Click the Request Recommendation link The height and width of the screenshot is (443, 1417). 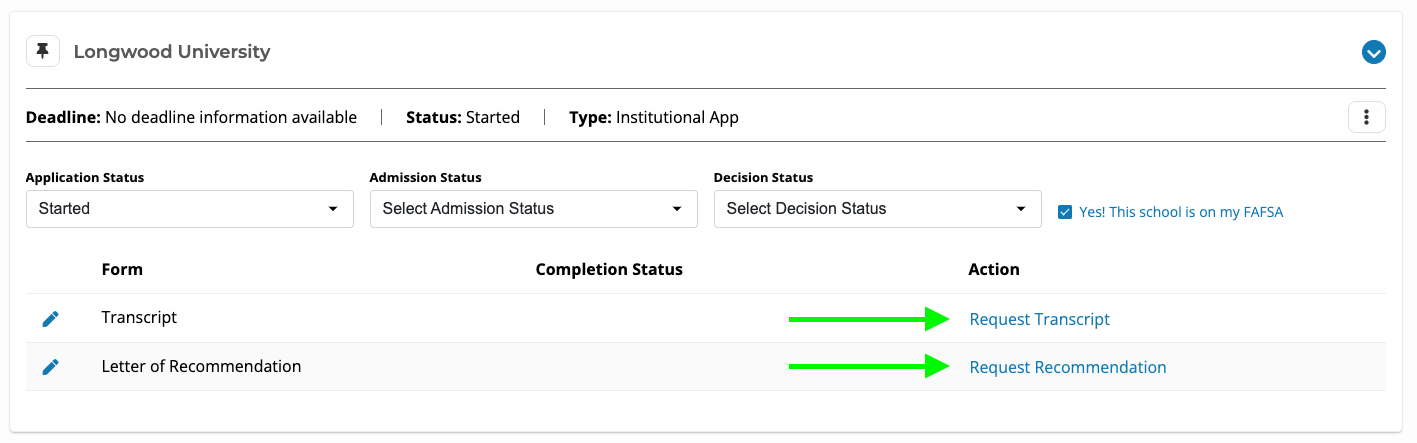click(1067, 367)
